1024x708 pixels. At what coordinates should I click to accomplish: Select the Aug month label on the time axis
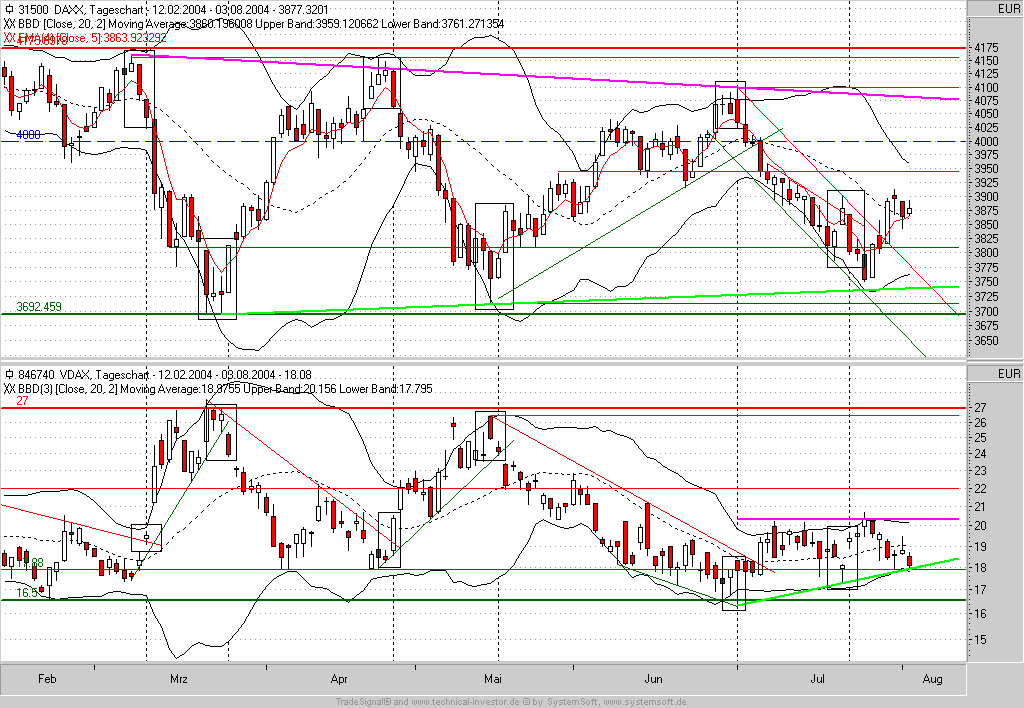pos(933,679)
